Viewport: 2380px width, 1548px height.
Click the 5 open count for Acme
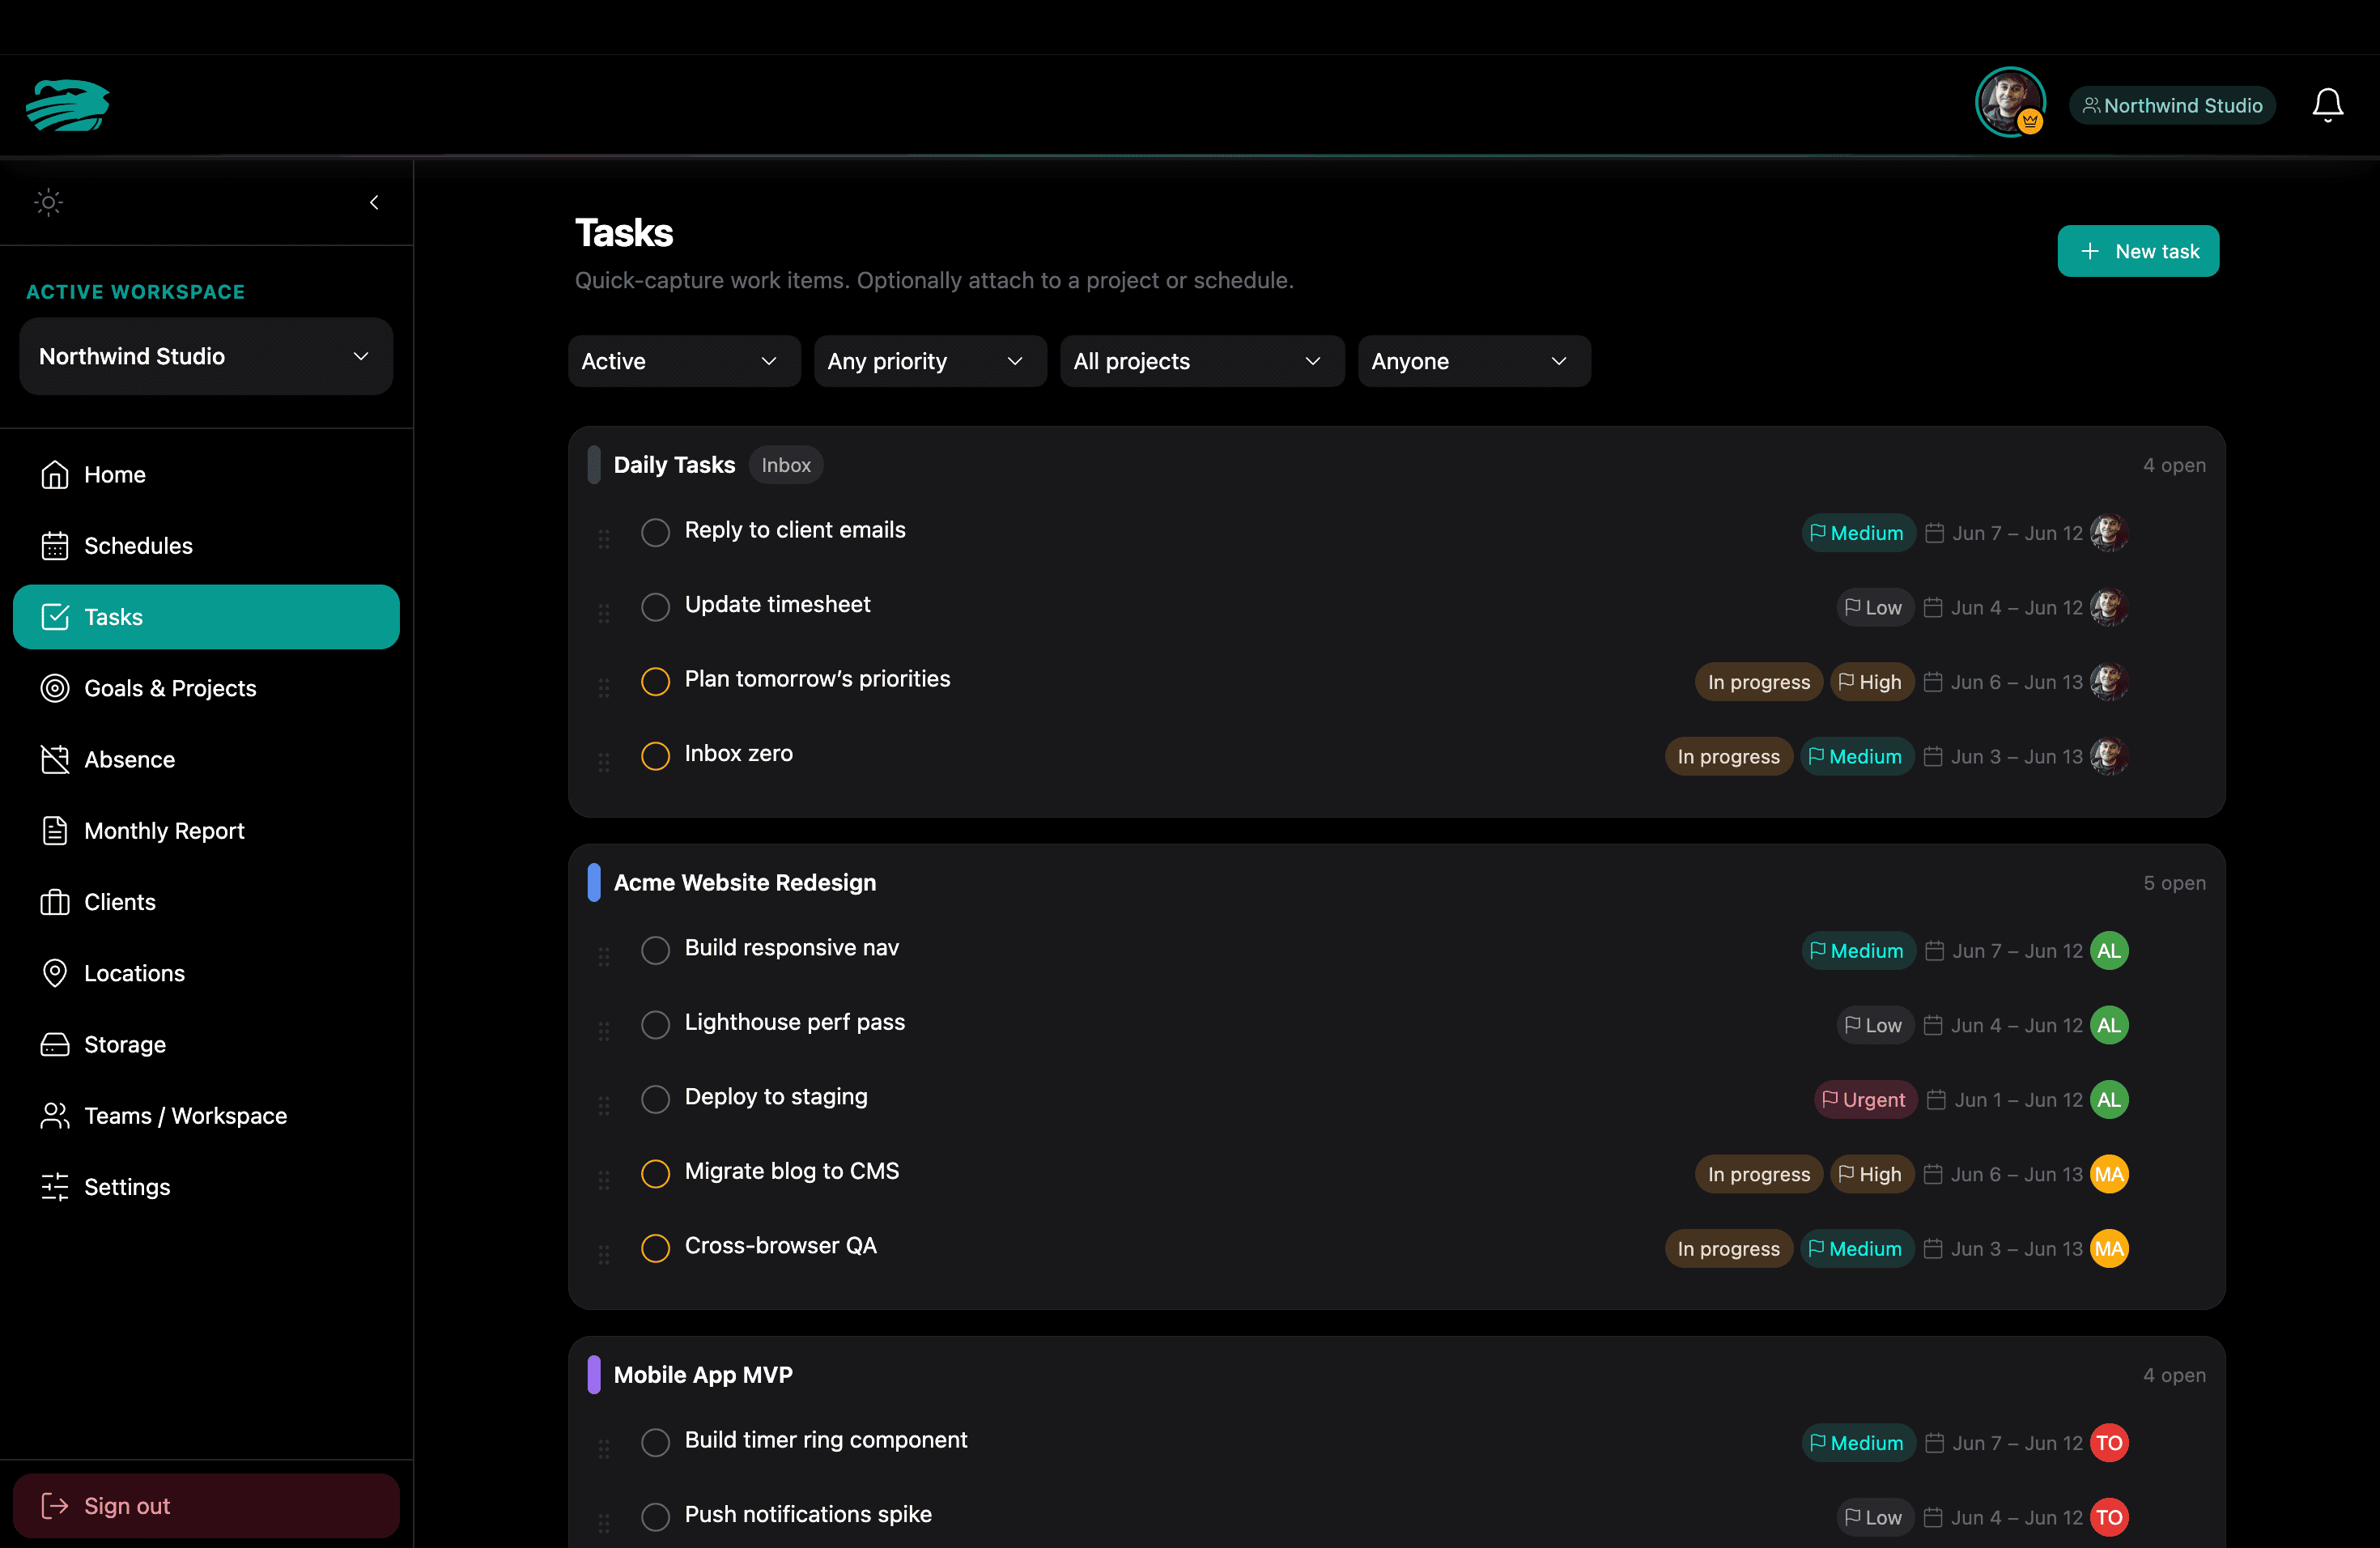[x=2174, y=883]
